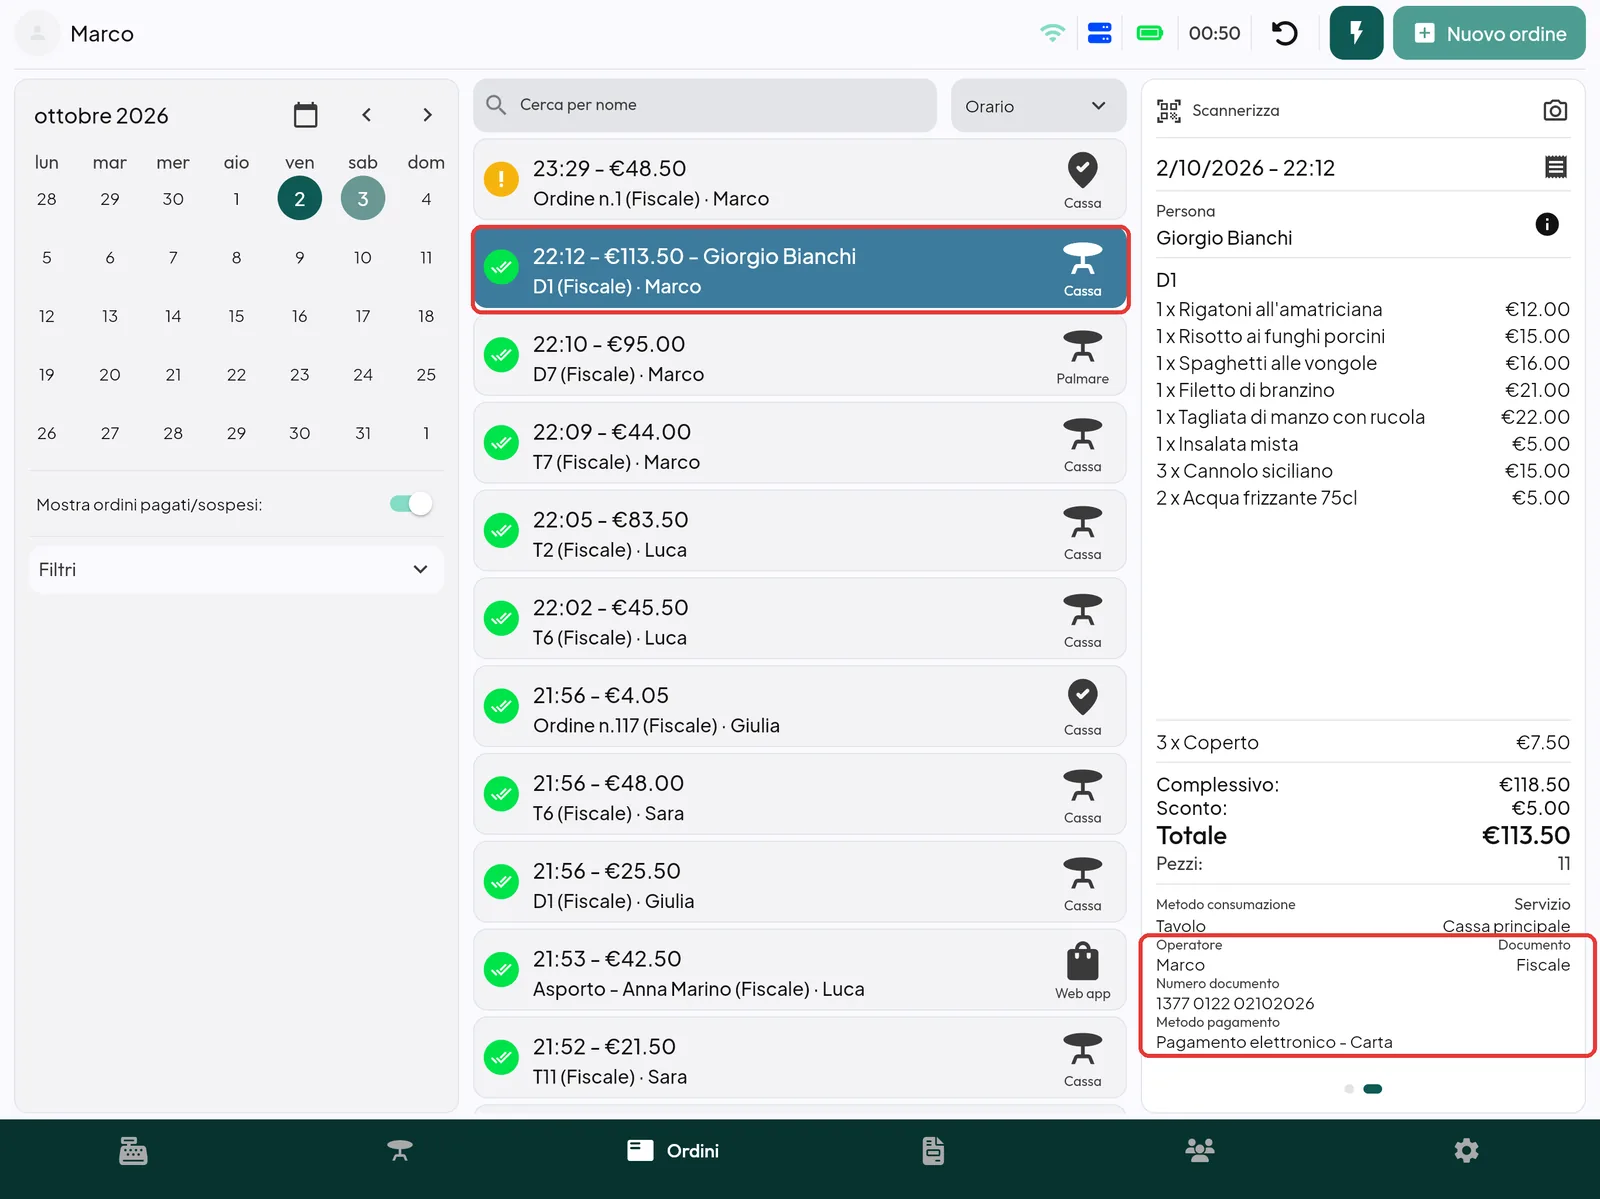The width and height of the screenshot is (1600, 1199).
Task: Click the Nuovo ordine button
Action: pos(1489,33)
